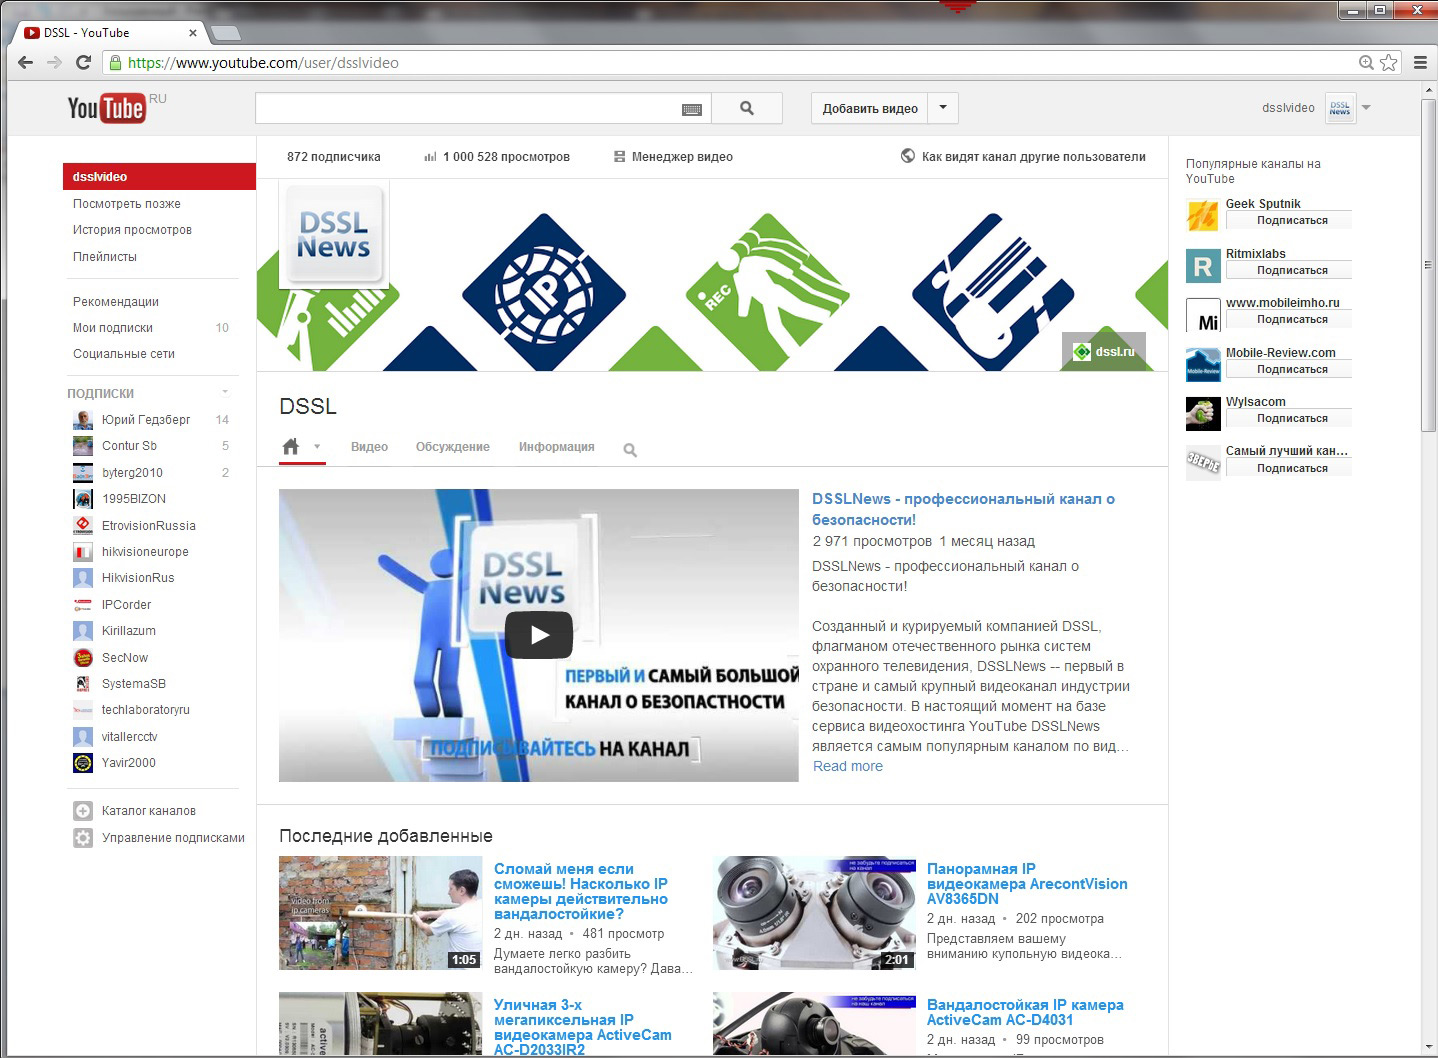Open the 1995BIZON subscription
Screen dimensions: 1438x1058
click(x=134, y=498)
